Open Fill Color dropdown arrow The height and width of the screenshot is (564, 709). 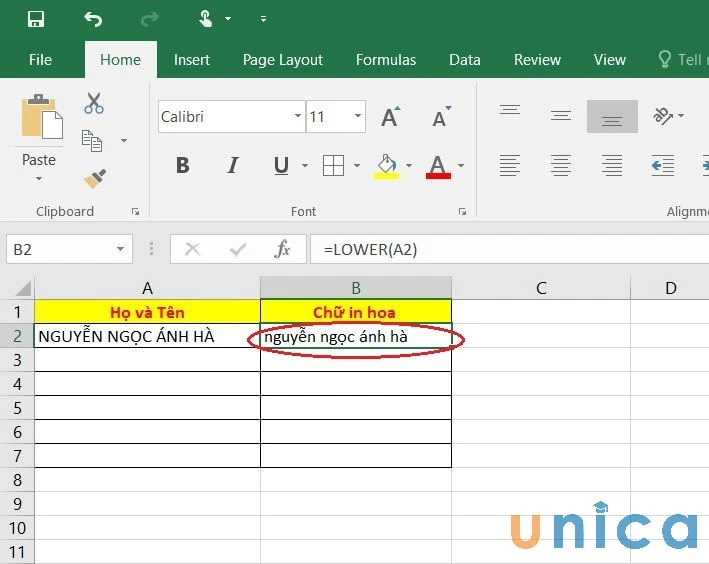click(409, 166)
